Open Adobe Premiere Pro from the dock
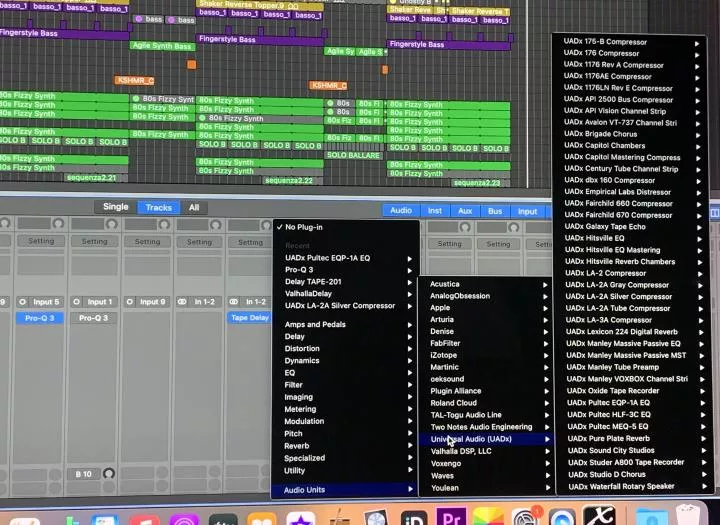The image size is (720, 525). click(x=451, y=518)
